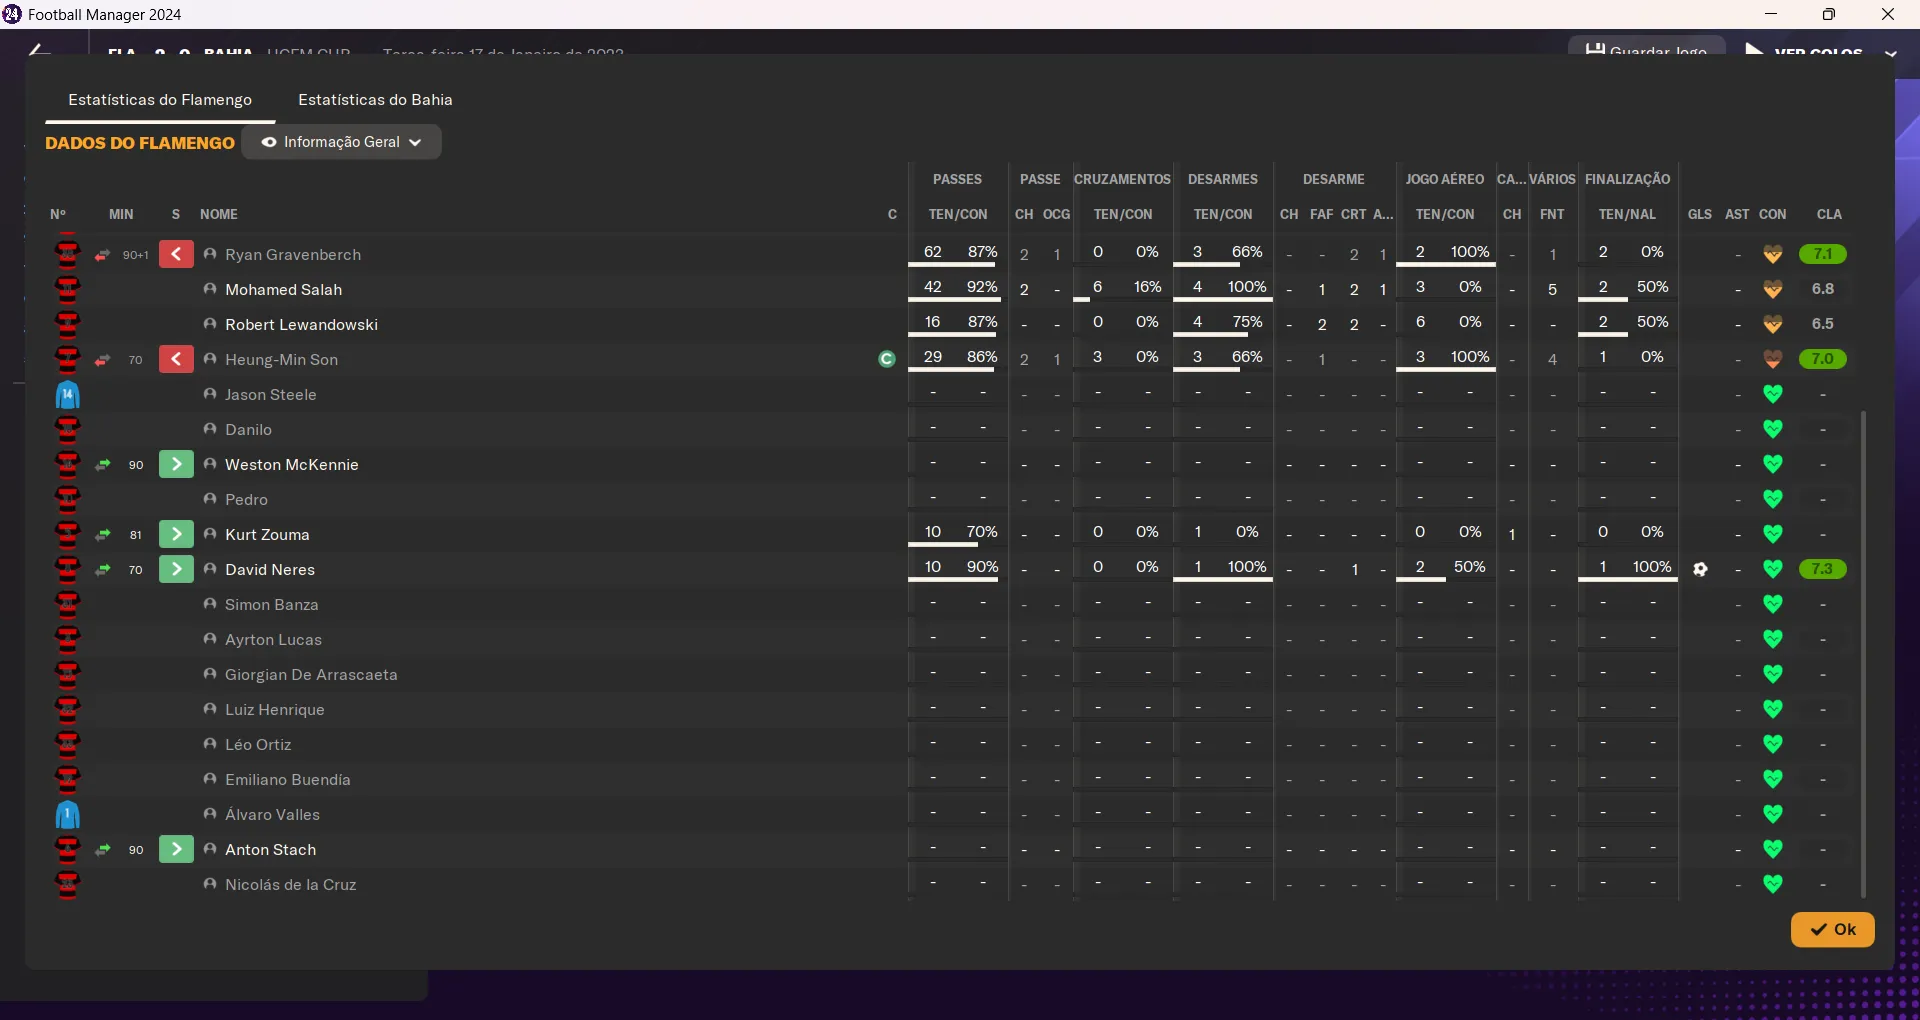Viewport: 1920px width, 1020px height.
Task: Open Giorgian De Arrascaeta's player profile
Action: pyautogui.click(x=311, y=675)
